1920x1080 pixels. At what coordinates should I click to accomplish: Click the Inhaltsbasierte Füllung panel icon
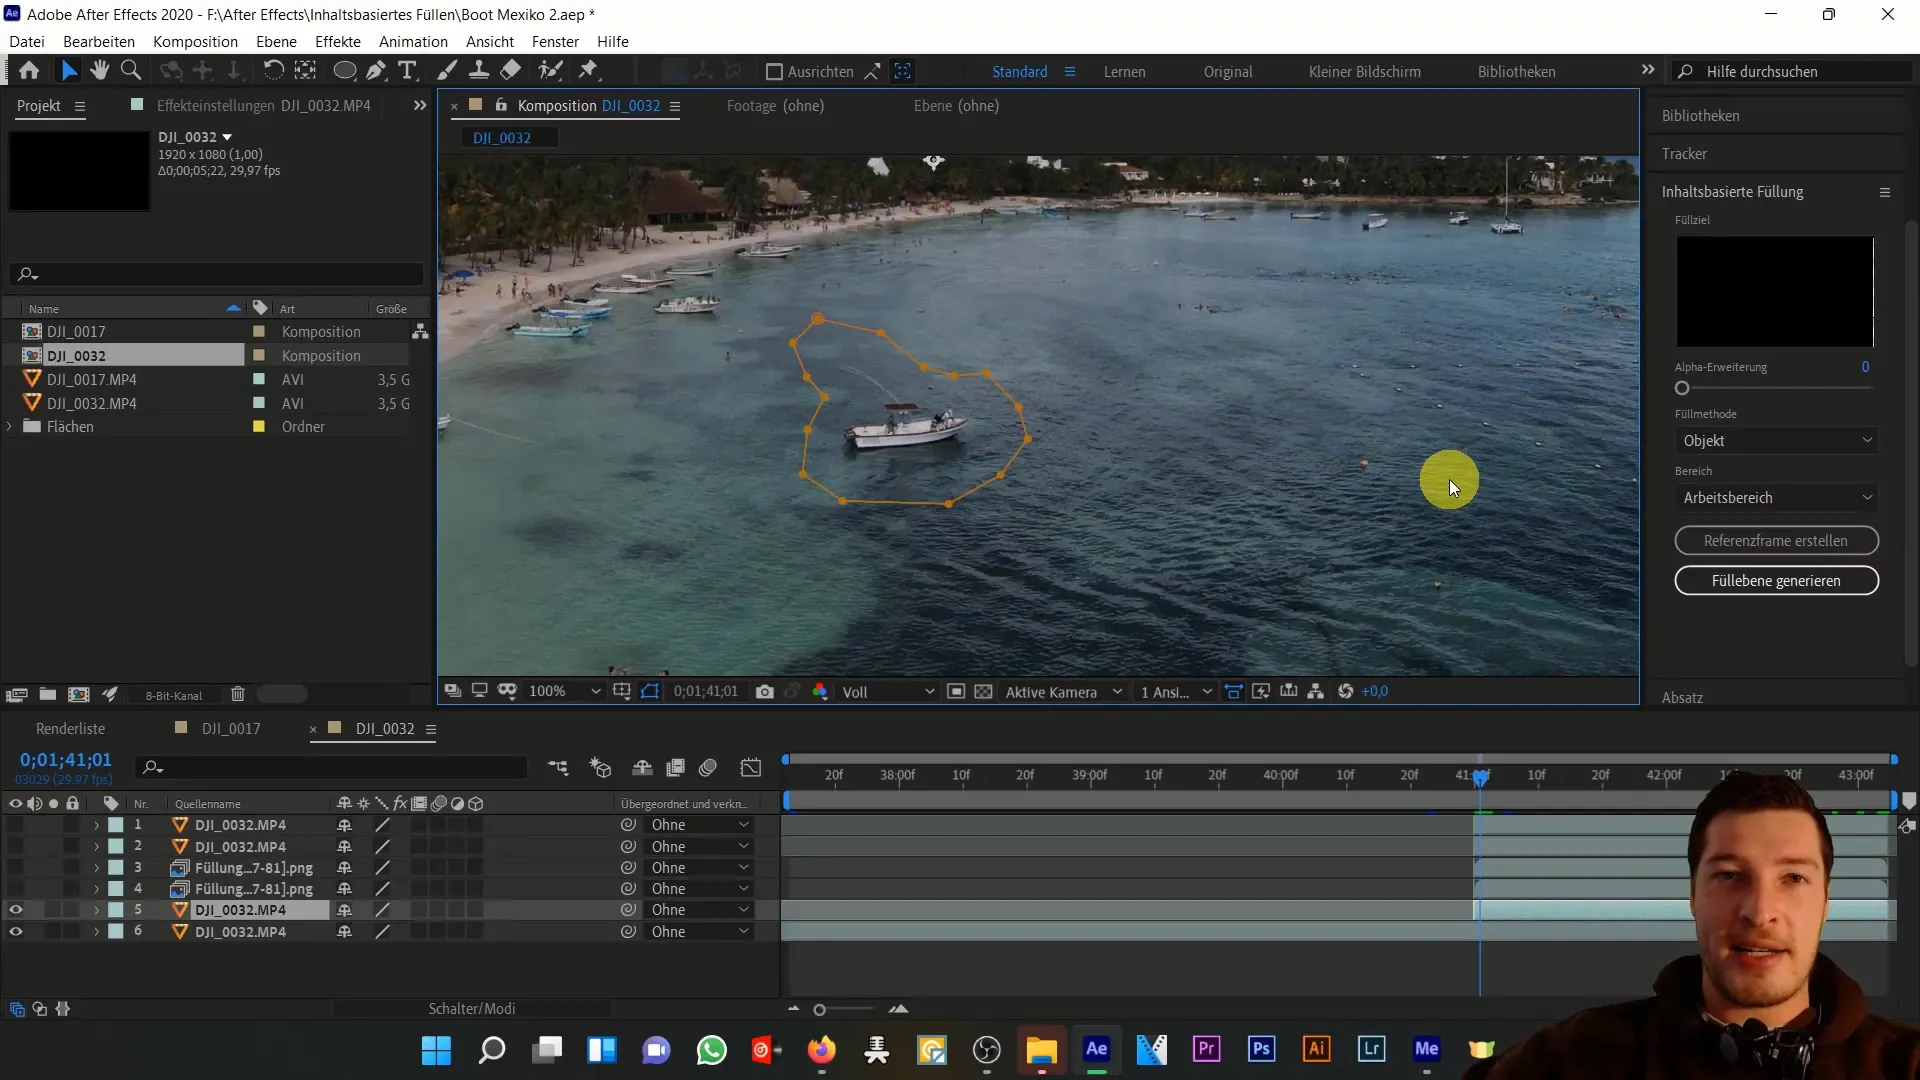click(1888, 191)
